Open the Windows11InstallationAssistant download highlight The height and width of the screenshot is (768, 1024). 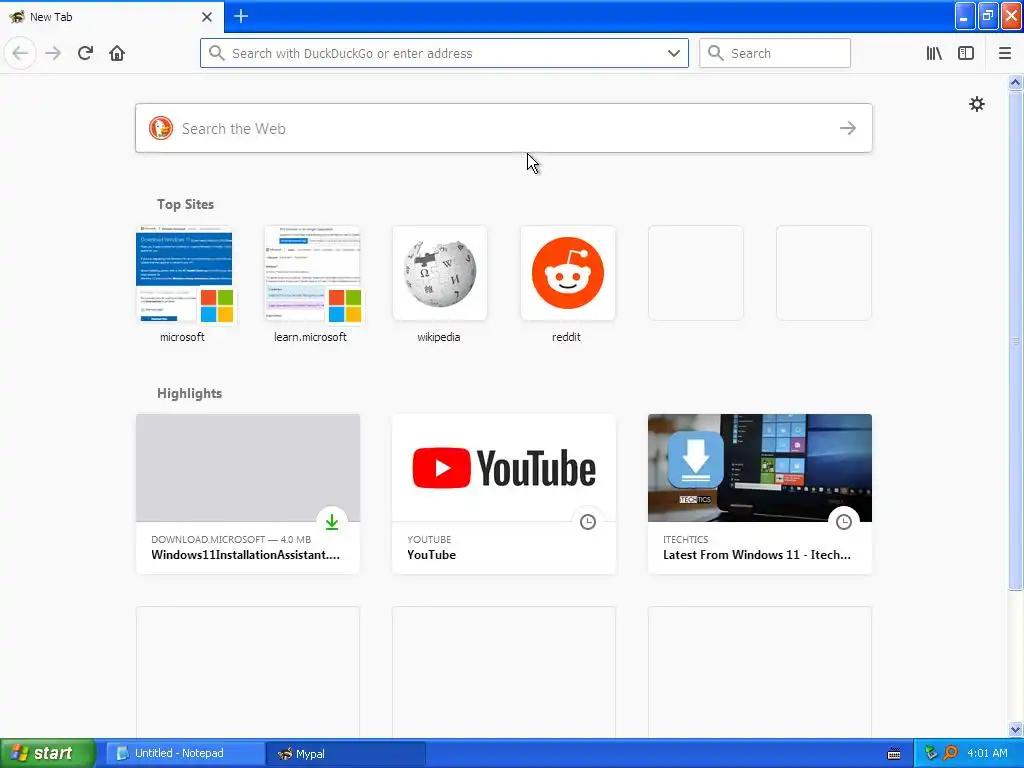248,494
